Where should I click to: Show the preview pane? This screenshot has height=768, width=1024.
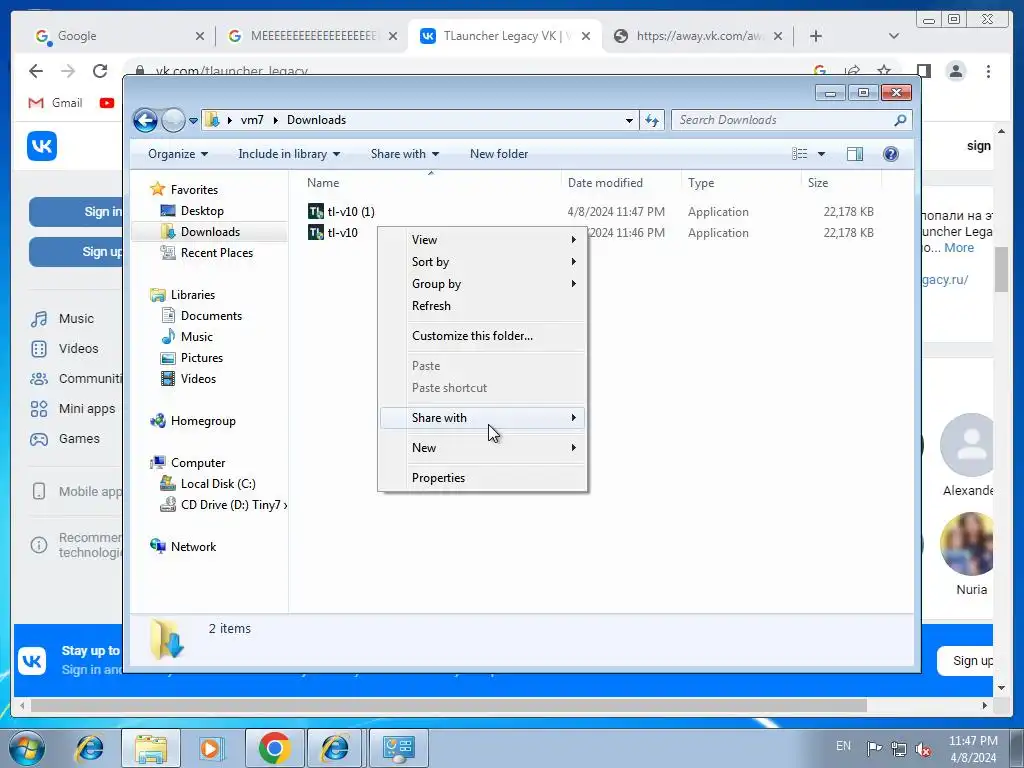pyautogui.click(x=854, y=153)
